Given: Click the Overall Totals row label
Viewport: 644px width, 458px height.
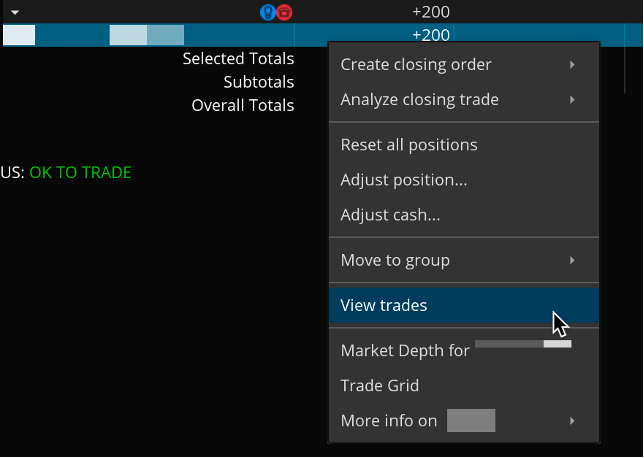Looking at the screenshot, I should (x=243, y=105).
